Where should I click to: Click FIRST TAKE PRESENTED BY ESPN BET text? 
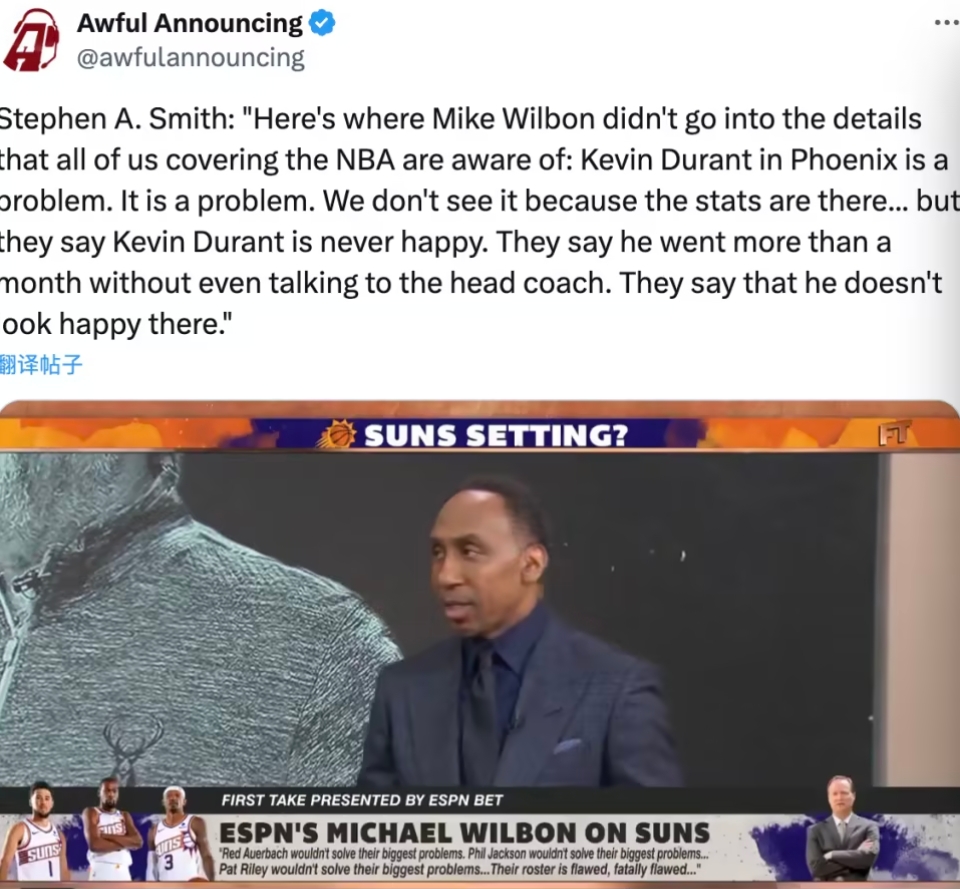pos(362,800)
